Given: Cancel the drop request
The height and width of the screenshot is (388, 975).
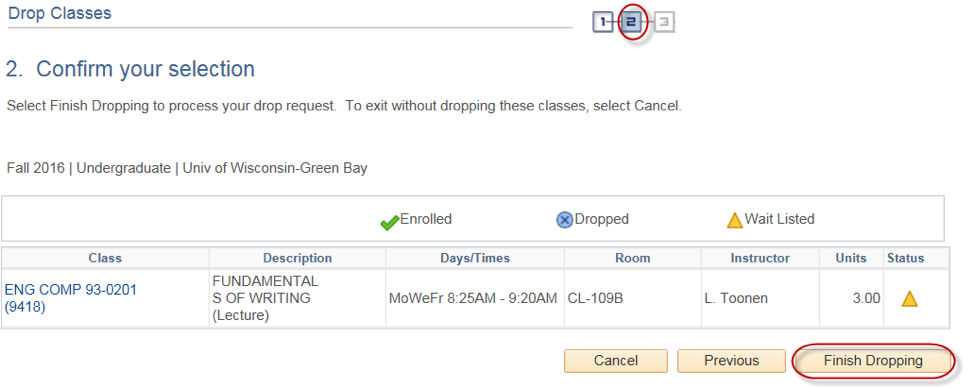Looking at the screenshot, I should point(616,361).
